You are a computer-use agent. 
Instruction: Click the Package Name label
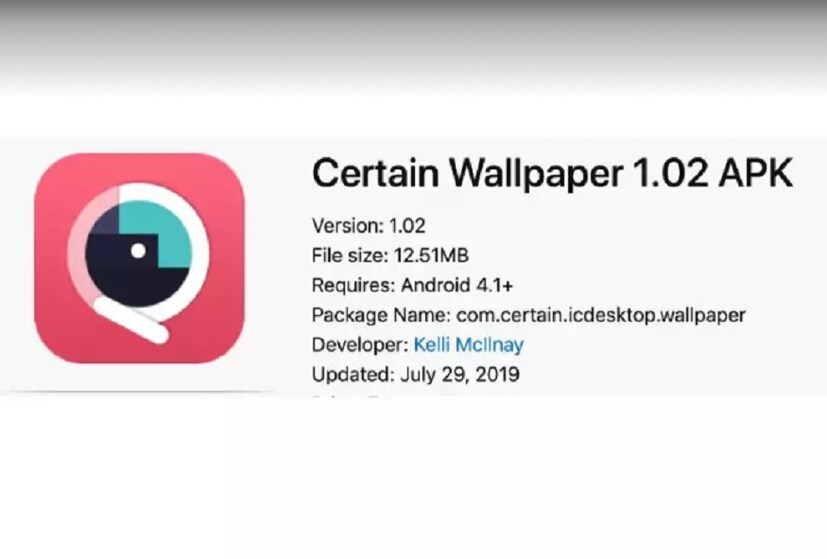tap(380, 315)
